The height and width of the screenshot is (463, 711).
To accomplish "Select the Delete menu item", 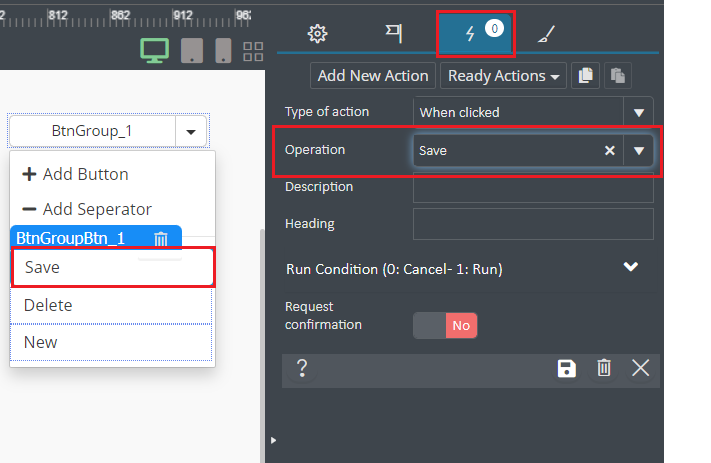I will (111, 305).
